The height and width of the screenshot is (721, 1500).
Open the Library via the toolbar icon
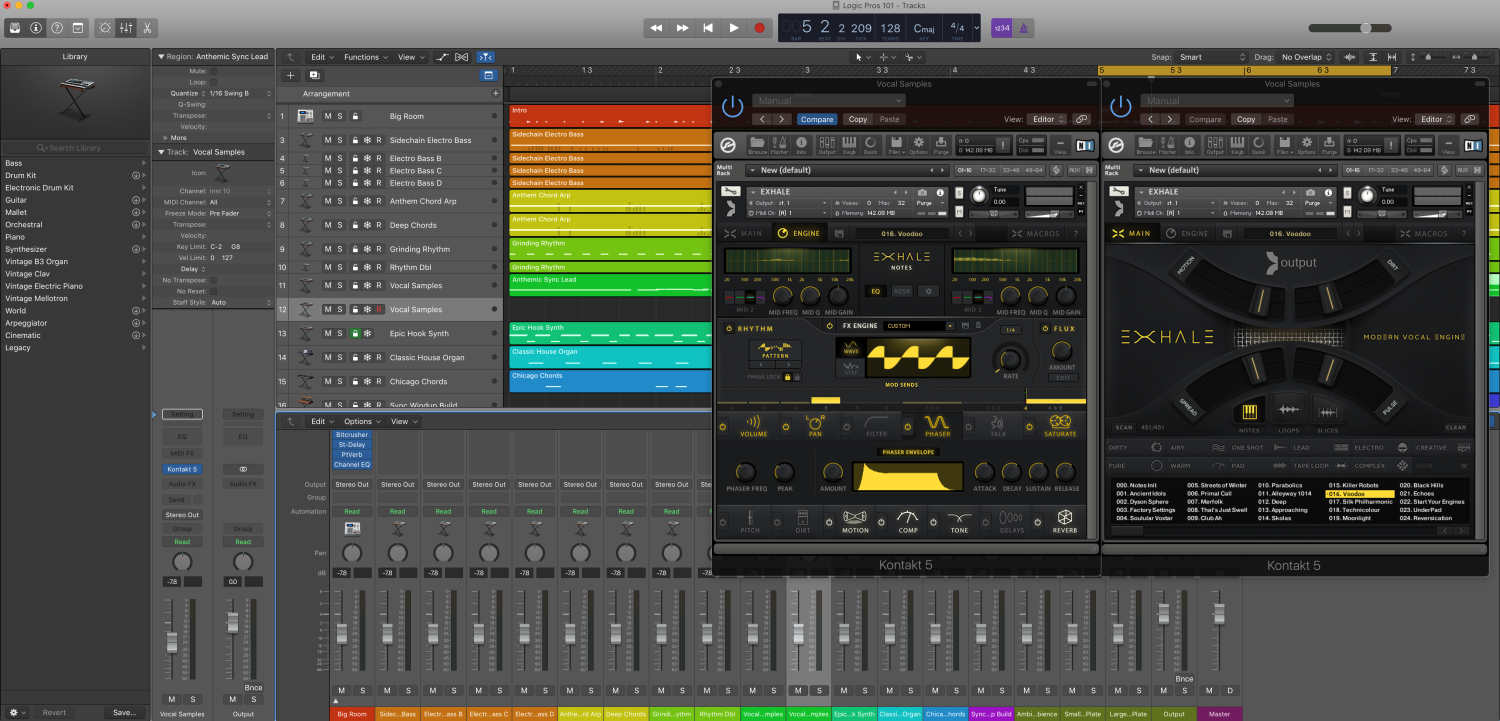15,28
